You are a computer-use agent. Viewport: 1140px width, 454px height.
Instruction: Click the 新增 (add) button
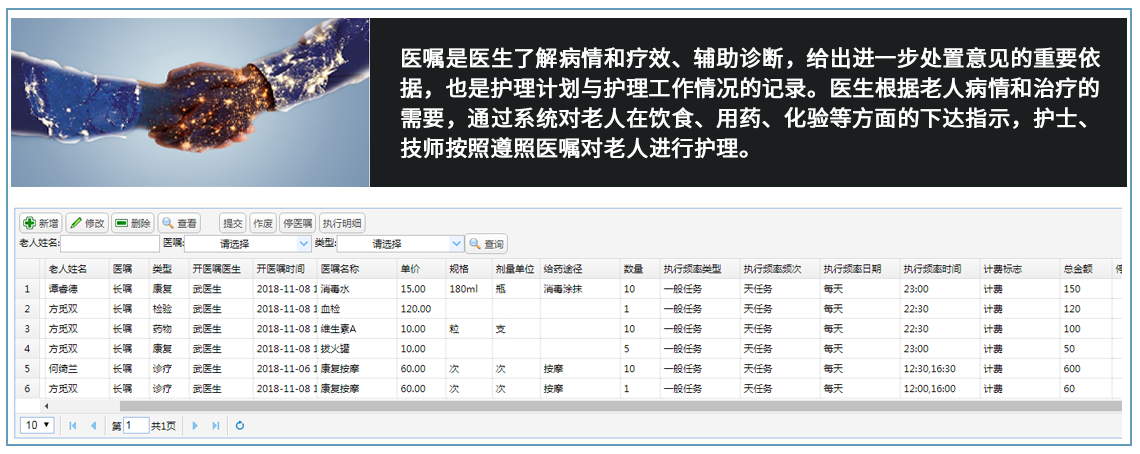41,223
